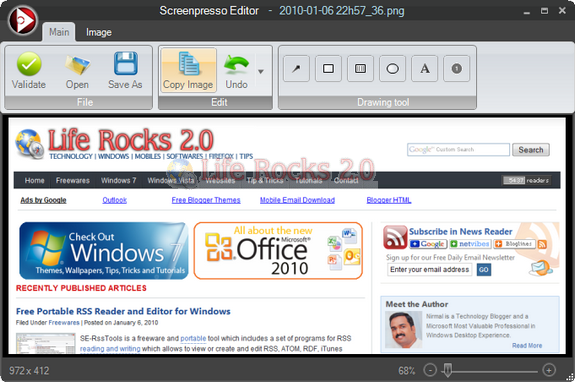Click the Screenpresso application logo button
Viewport: 575px width, 382px height.
click(x=23, y=20)
